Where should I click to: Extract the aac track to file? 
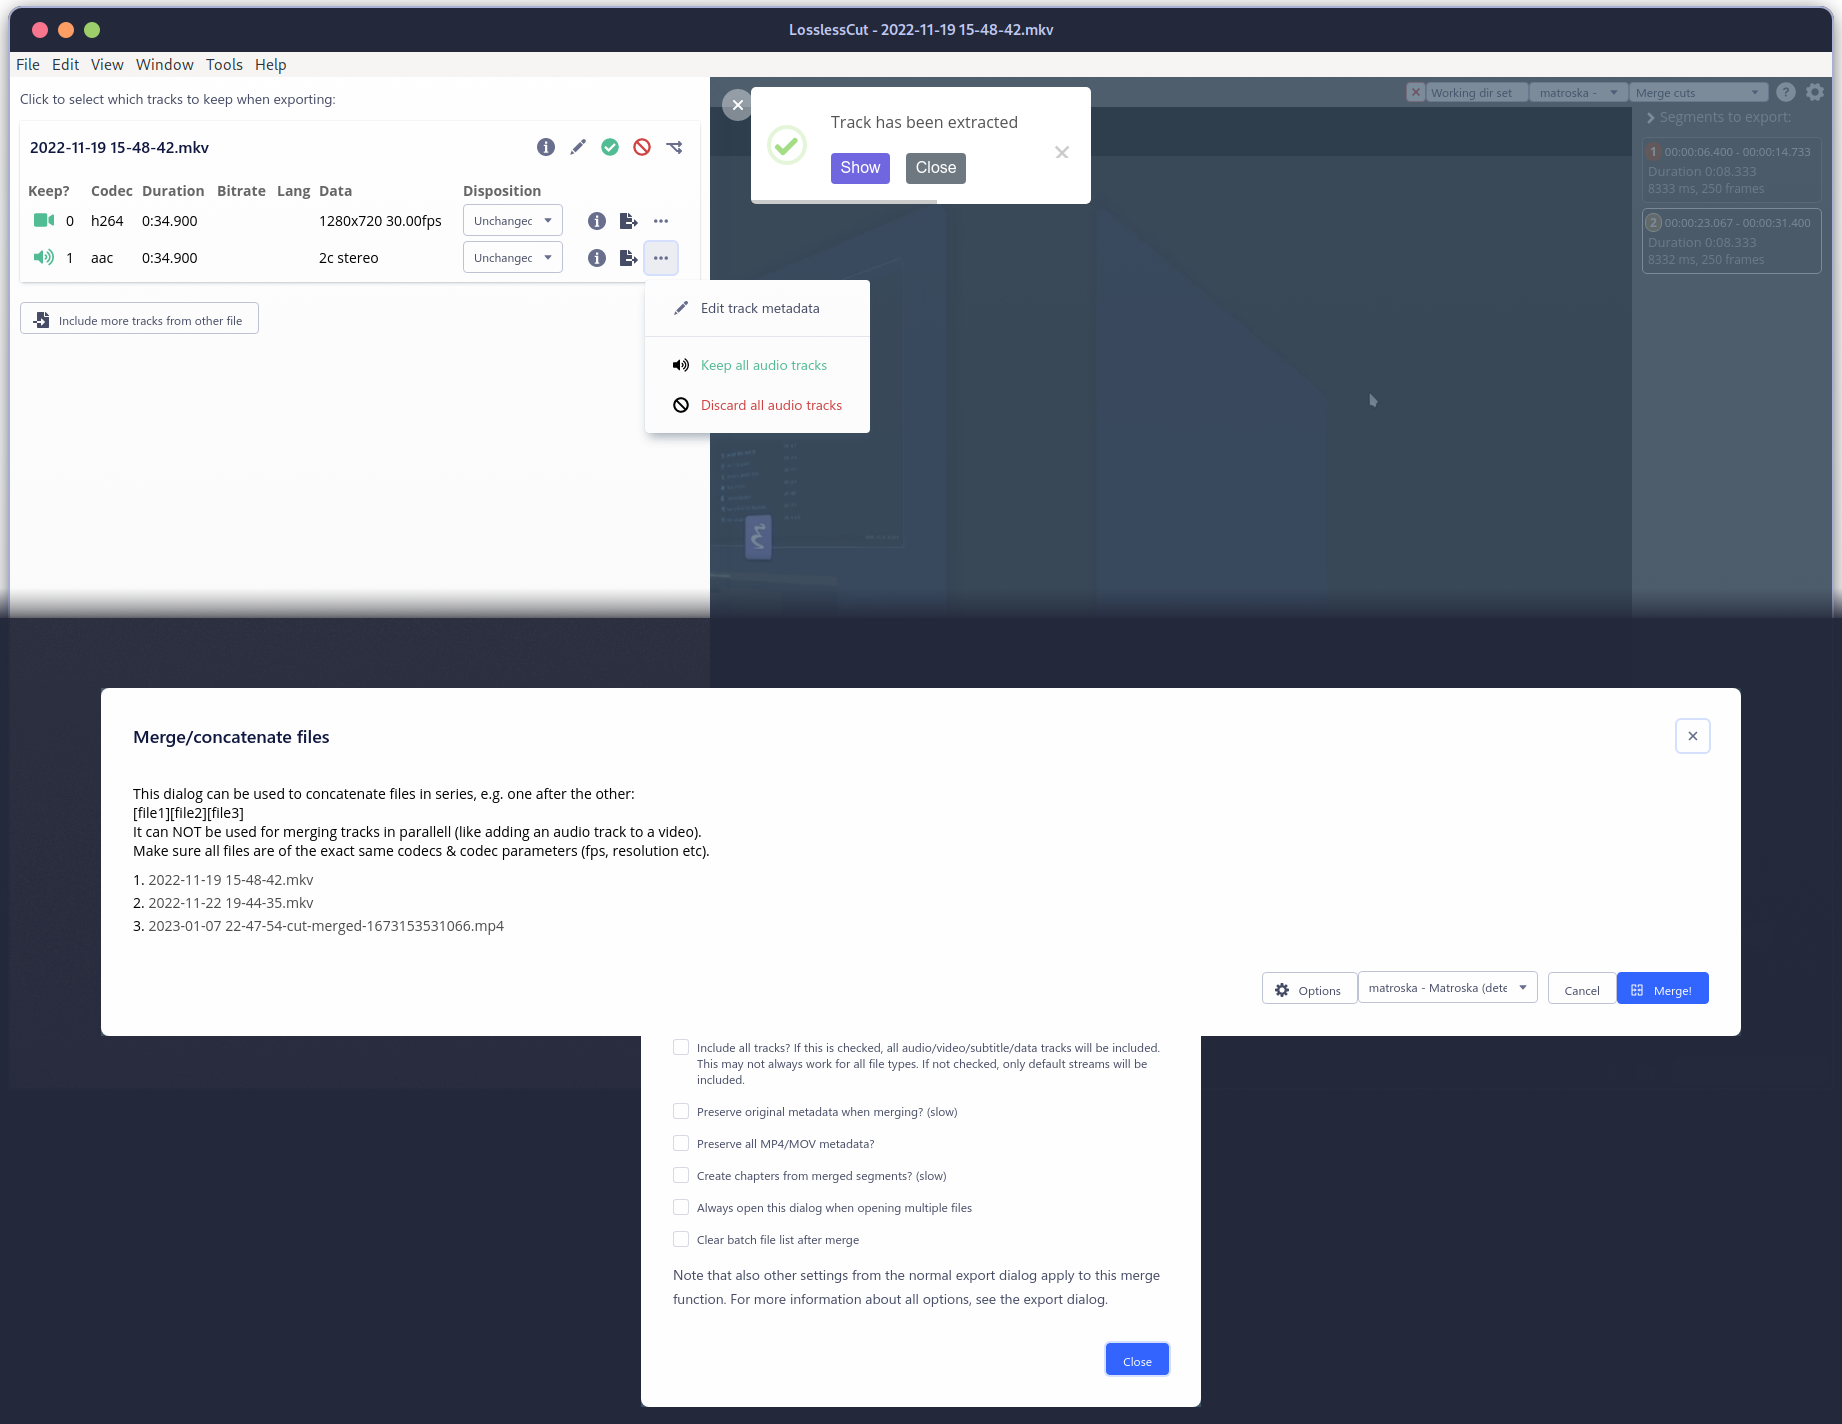click(629, 258)
